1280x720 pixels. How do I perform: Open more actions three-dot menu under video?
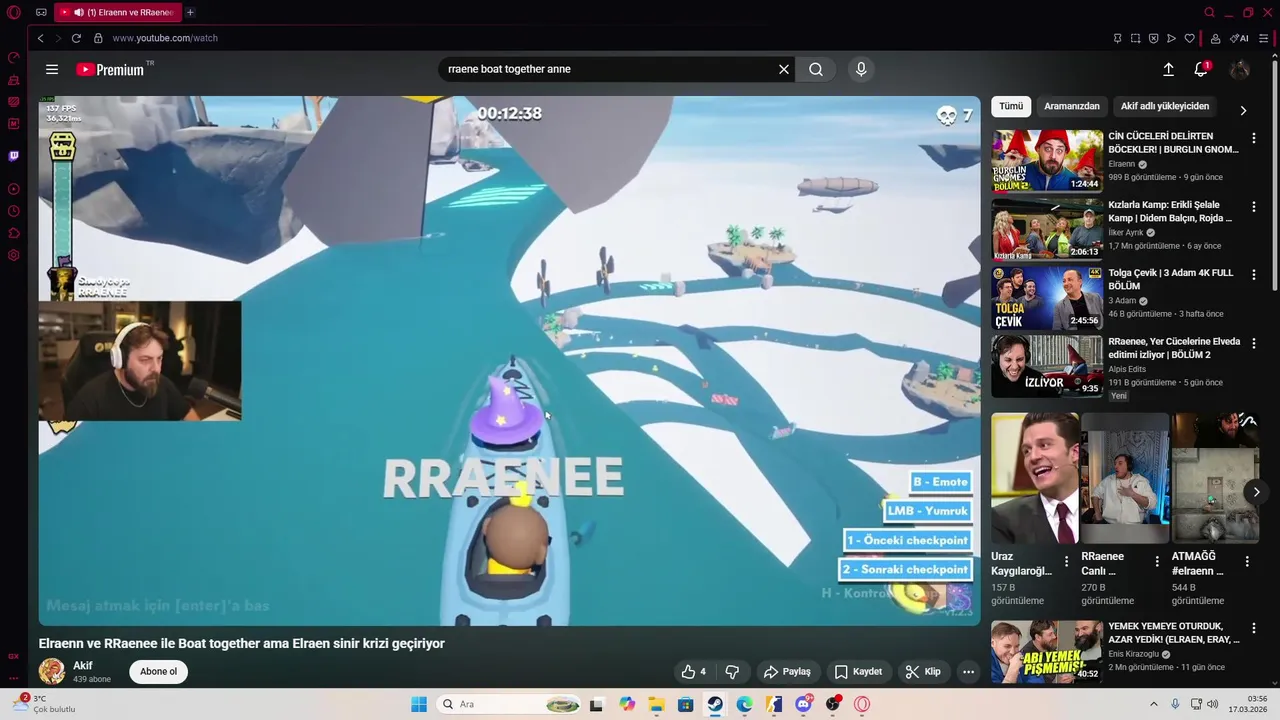coord(968,672)
